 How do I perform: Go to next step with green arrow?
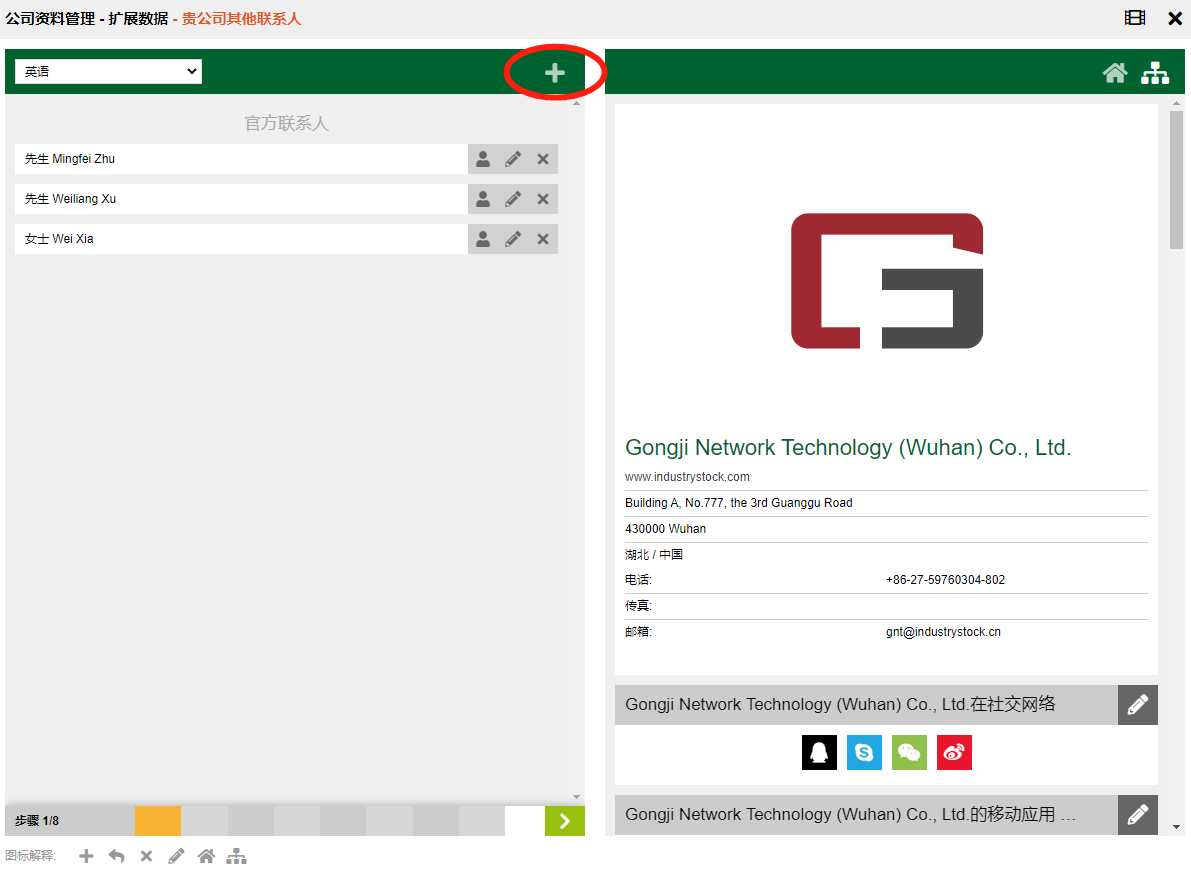[564, 821]
